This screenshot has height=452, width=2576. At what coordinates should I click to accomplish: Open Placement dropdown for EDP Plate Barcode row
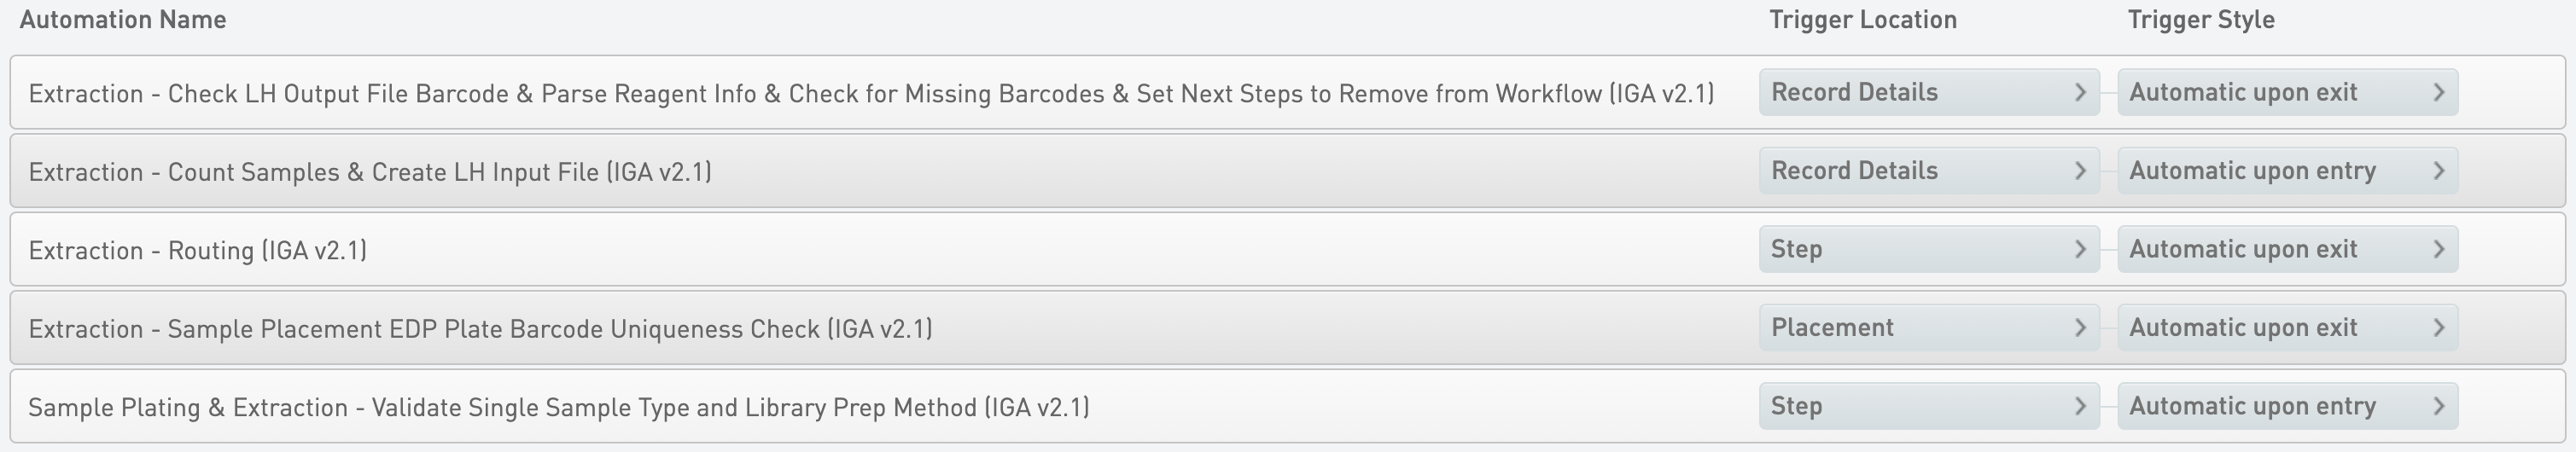[1928, 328]
